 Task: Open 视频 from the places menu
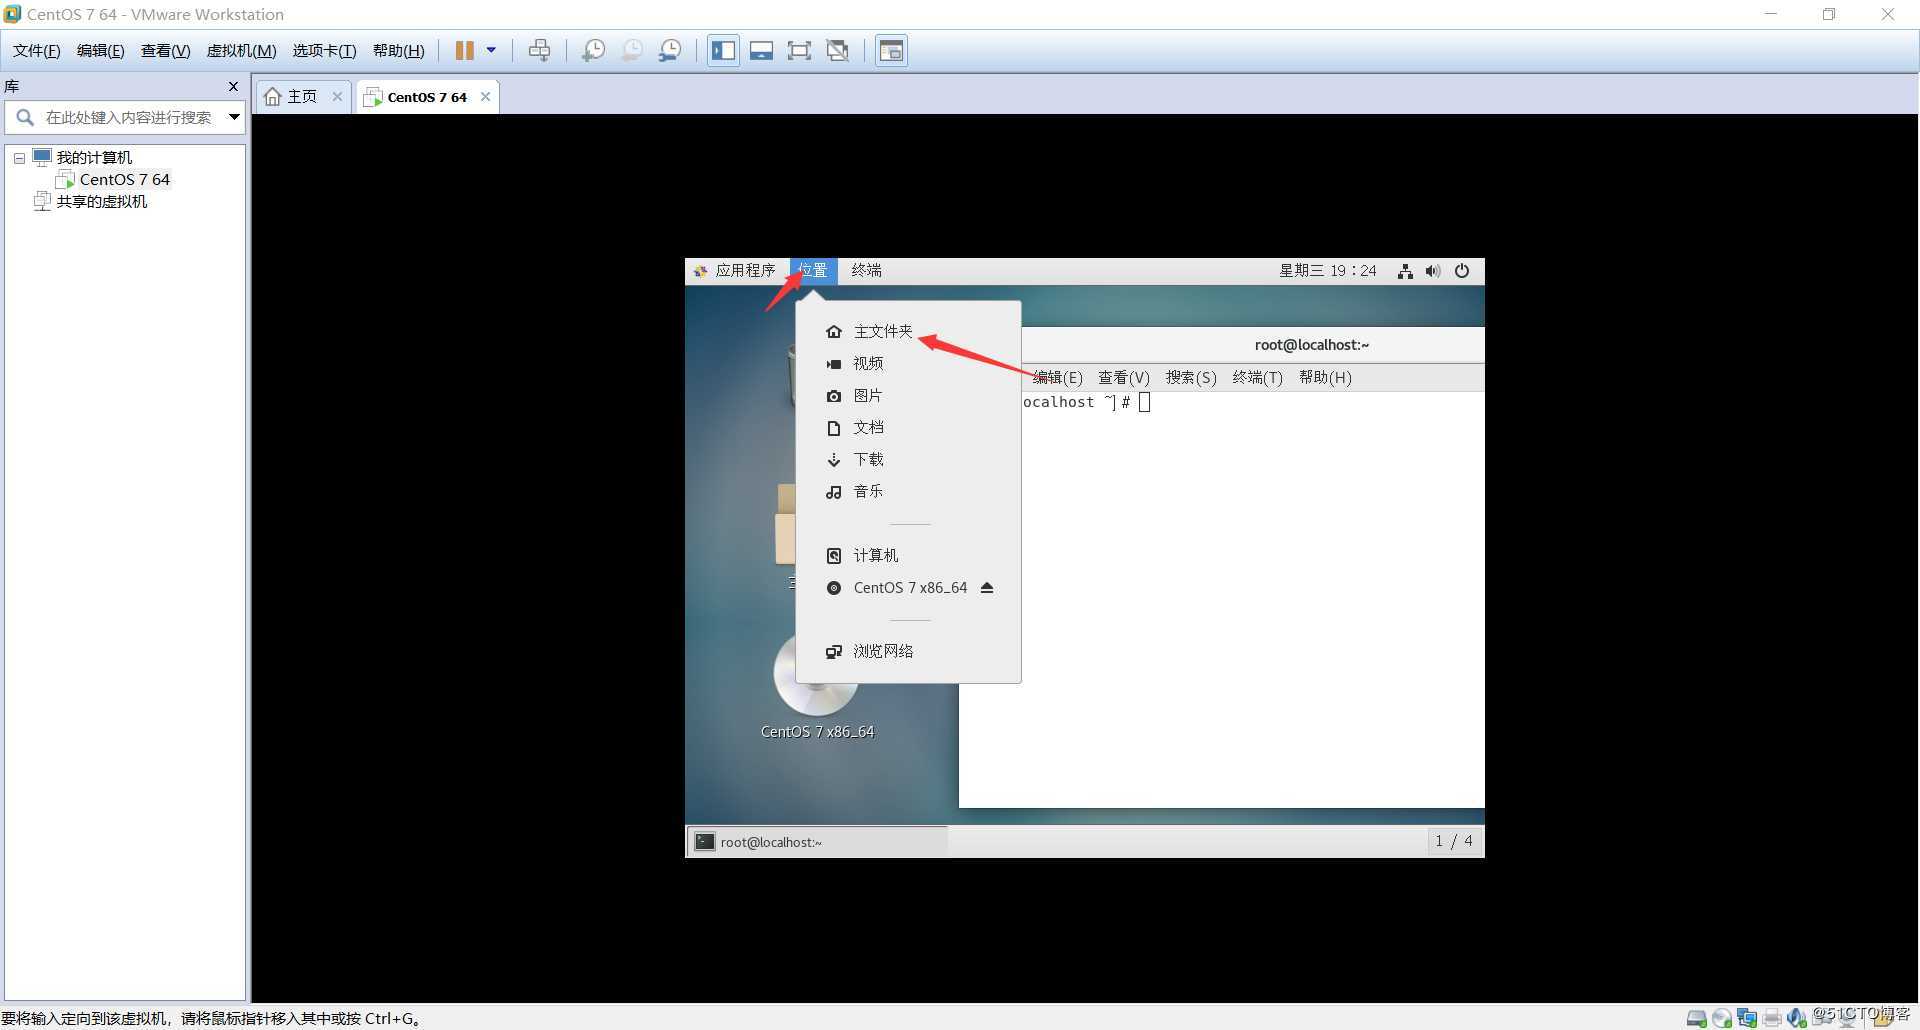pyautogui.click(x=908, y=363)
